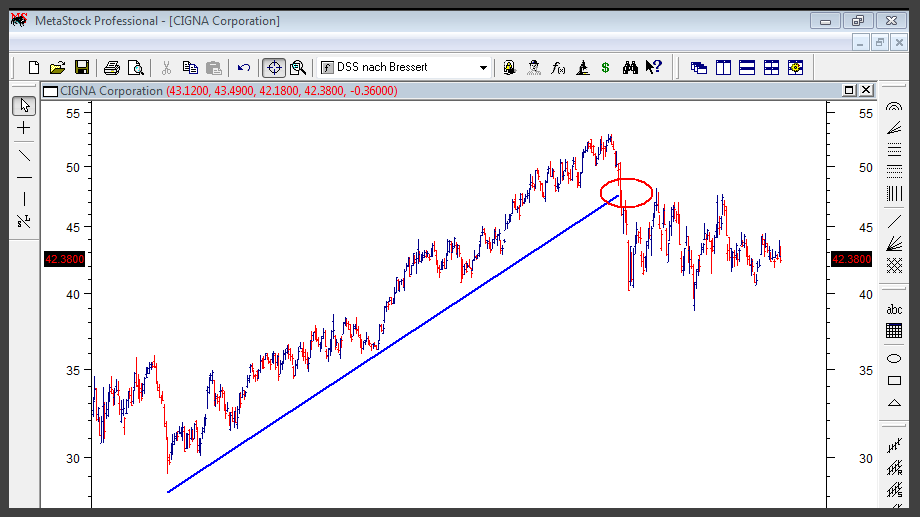The height and width of the screenshot is (517, 920).
Task: Copy using the toolbar icon
Action: click(190, 67)
